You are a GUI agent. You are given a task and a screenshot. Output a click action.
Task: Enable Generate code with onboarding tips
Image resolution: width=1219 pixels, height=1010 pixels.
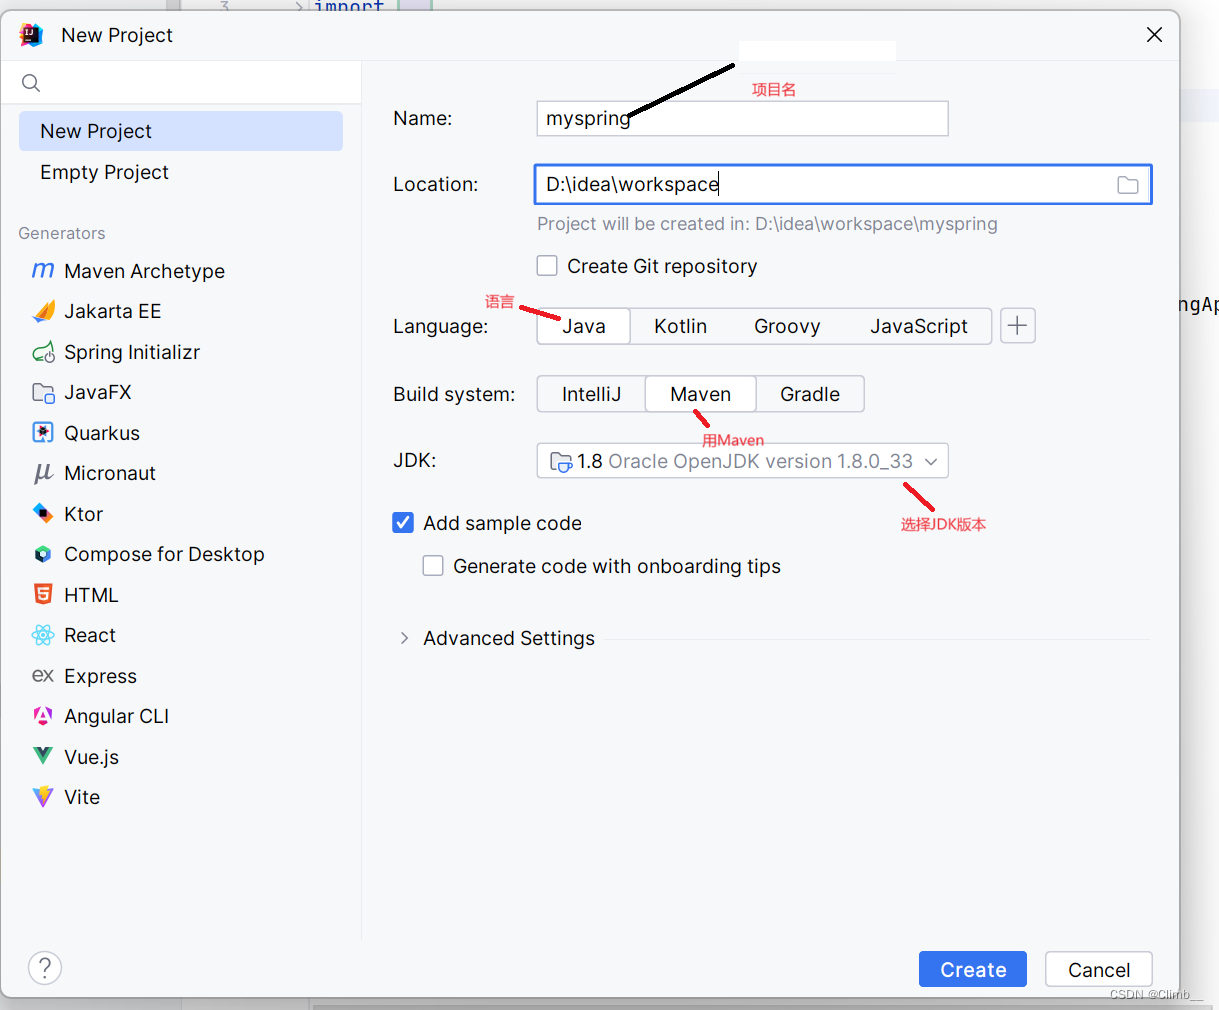click(433, 566)
